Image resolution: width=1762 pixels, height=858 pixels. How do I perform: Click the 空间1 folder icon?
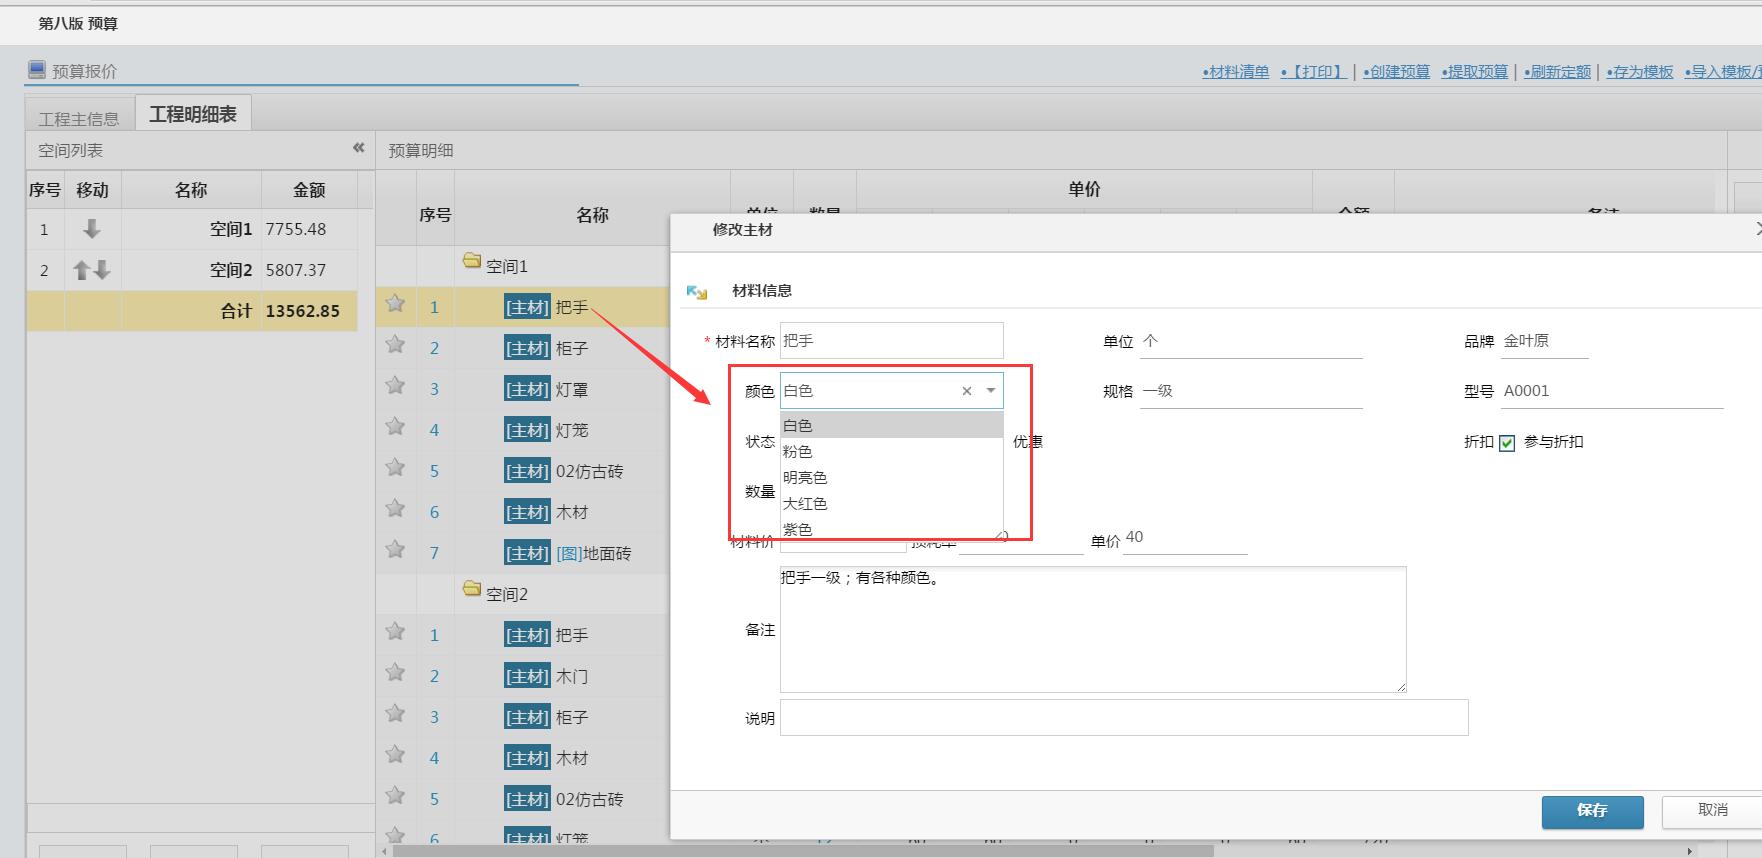pyautogui.click(x=472, y=261)
